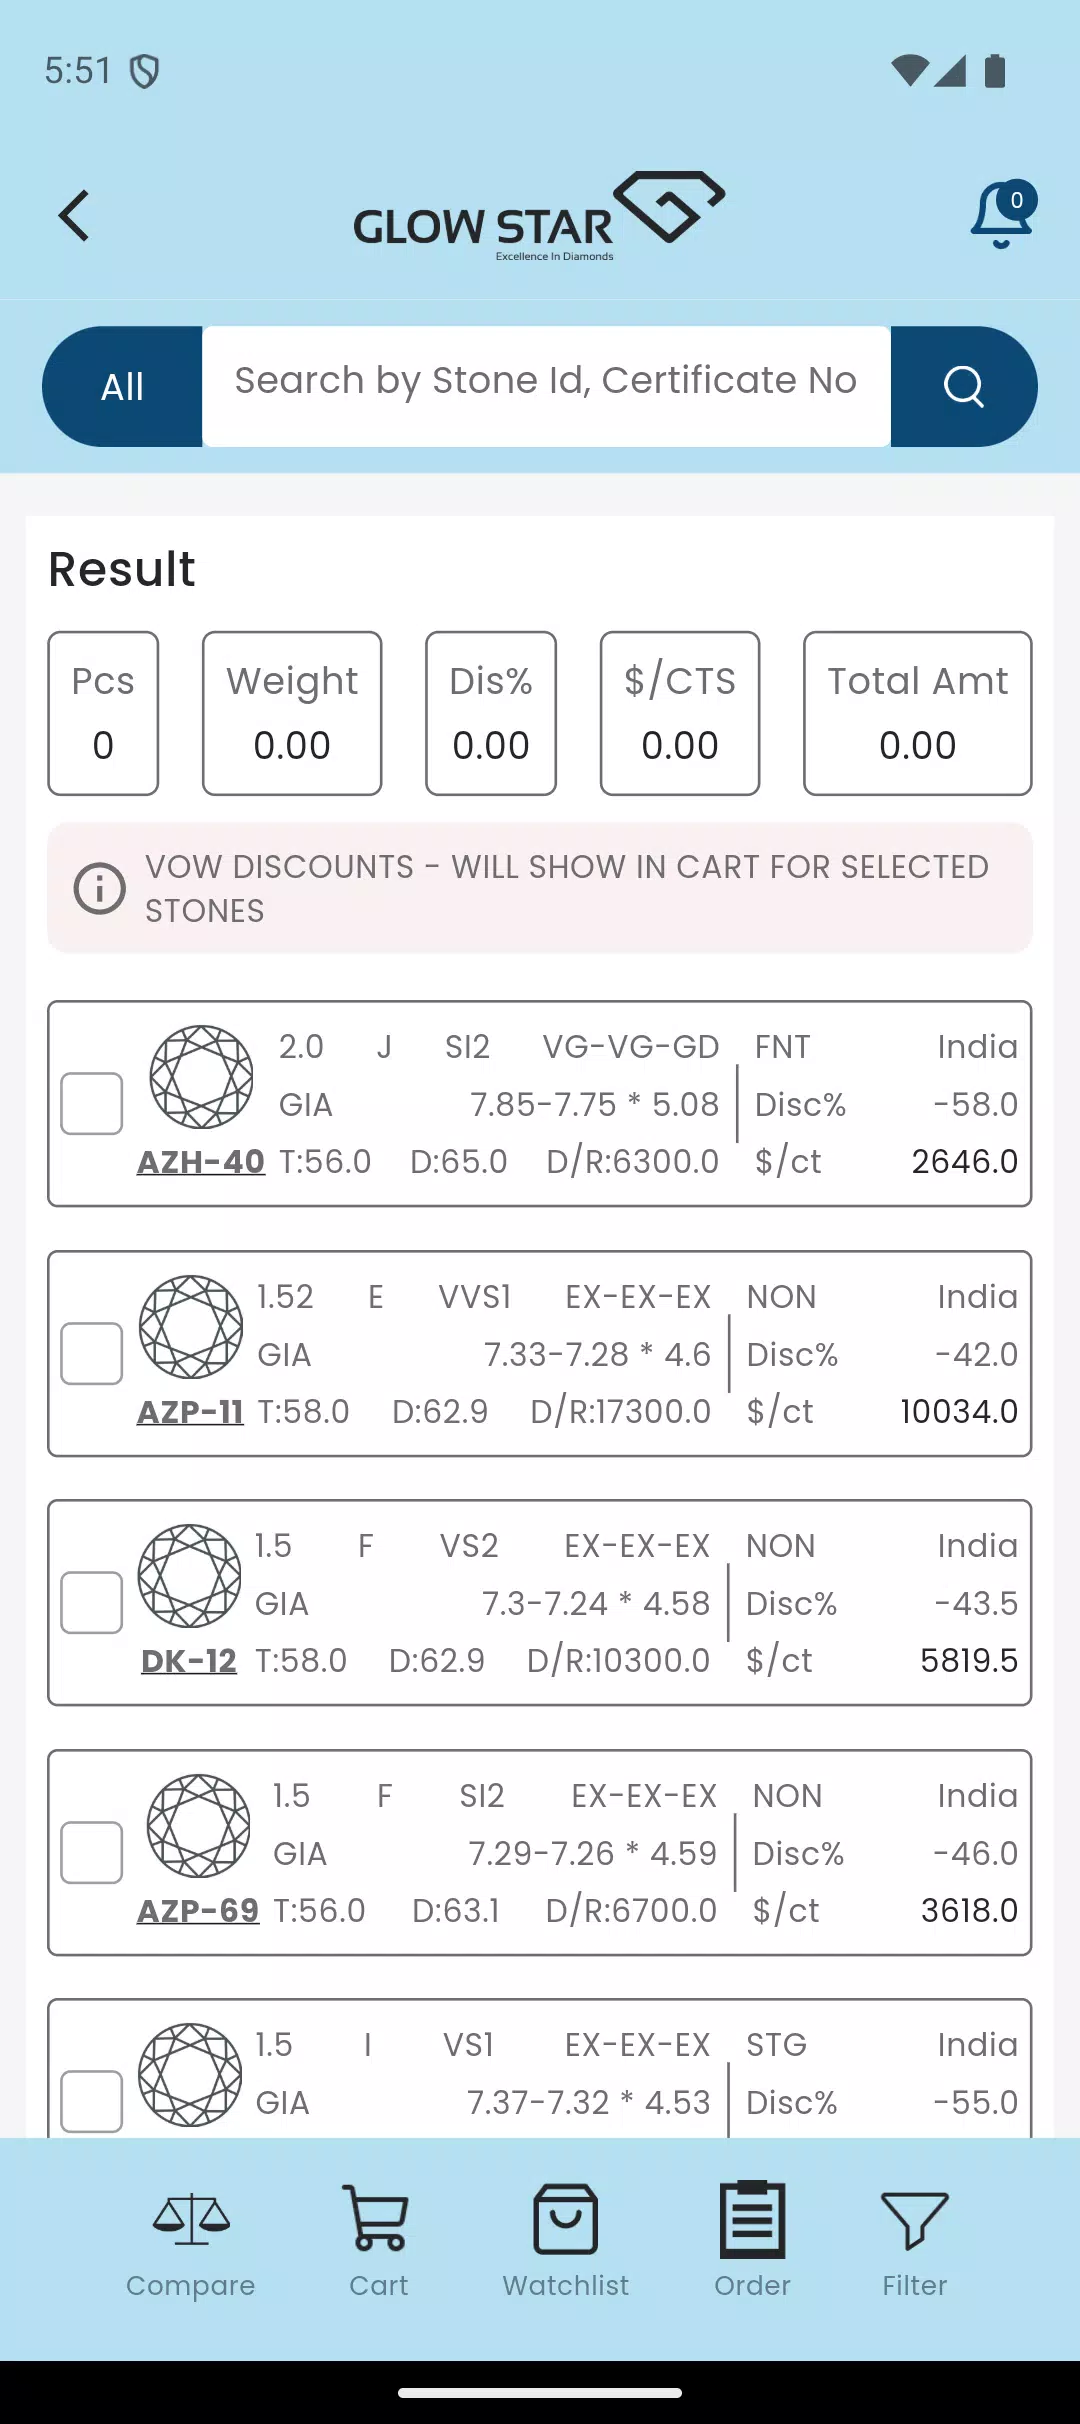Mark checkbox for stone AZP-69
This screenshot has width=1080, height=2424.
click(x=92, y=1853)
